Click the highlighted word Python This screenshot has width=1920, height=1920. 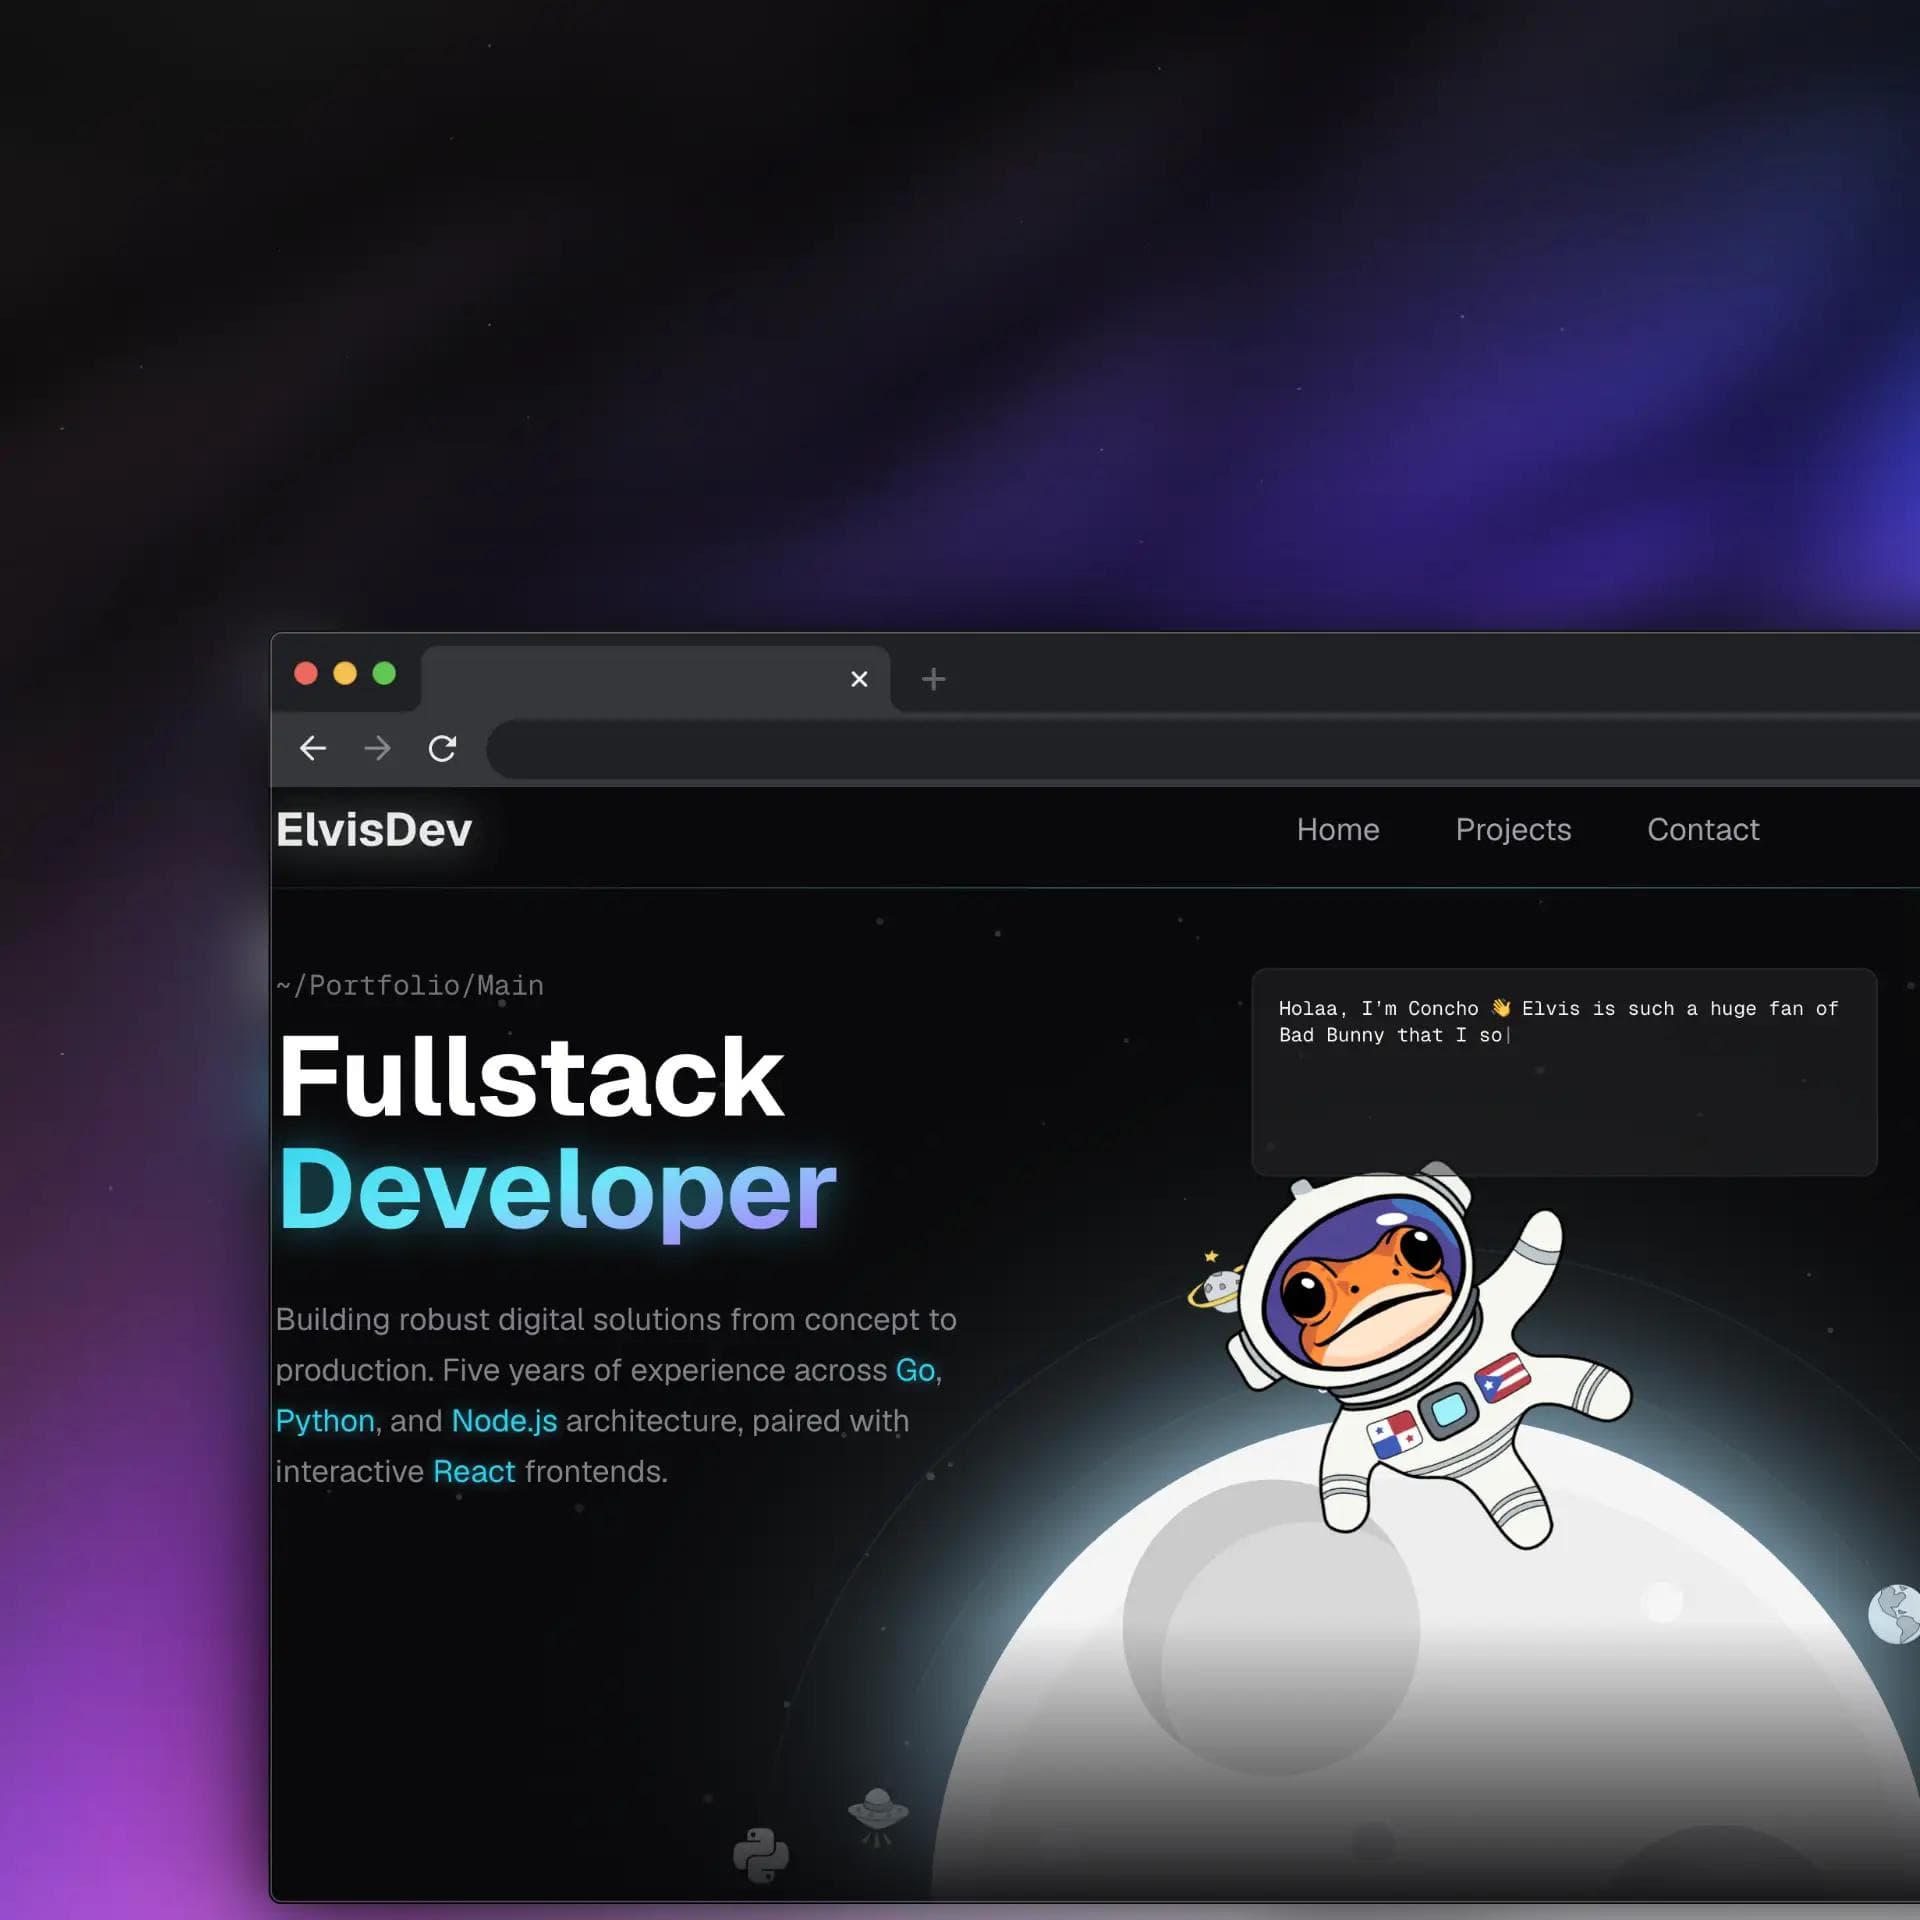click(325, 1421)
